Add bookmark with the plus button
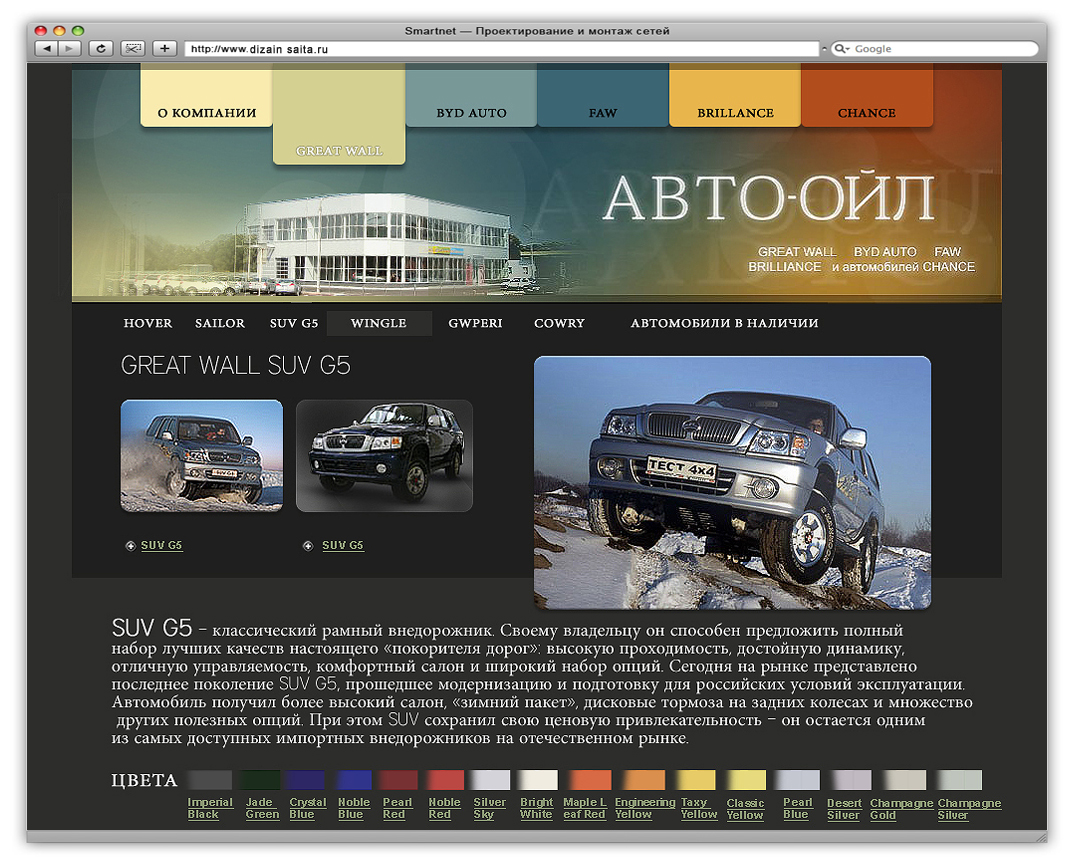This screenshot has width=1074, height=861. tap(164, 49)
